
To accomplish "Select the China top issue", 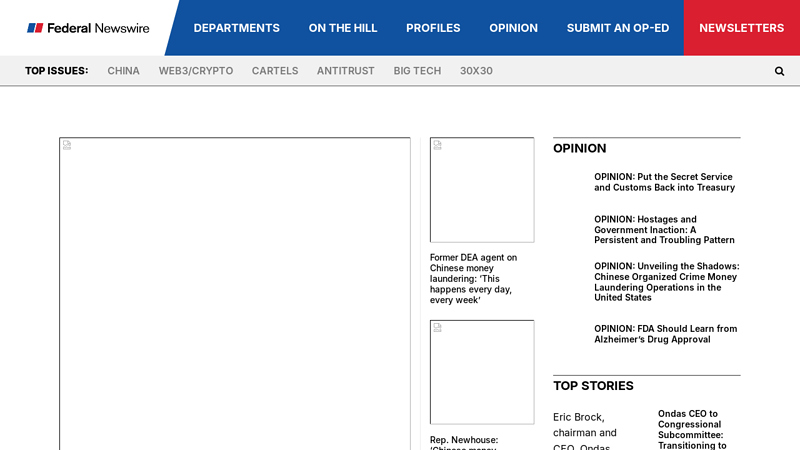I will tap(123, 71).
